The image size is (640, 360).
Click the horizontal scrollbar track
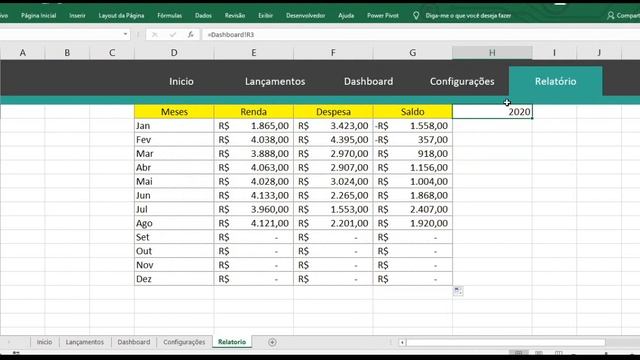505,342
